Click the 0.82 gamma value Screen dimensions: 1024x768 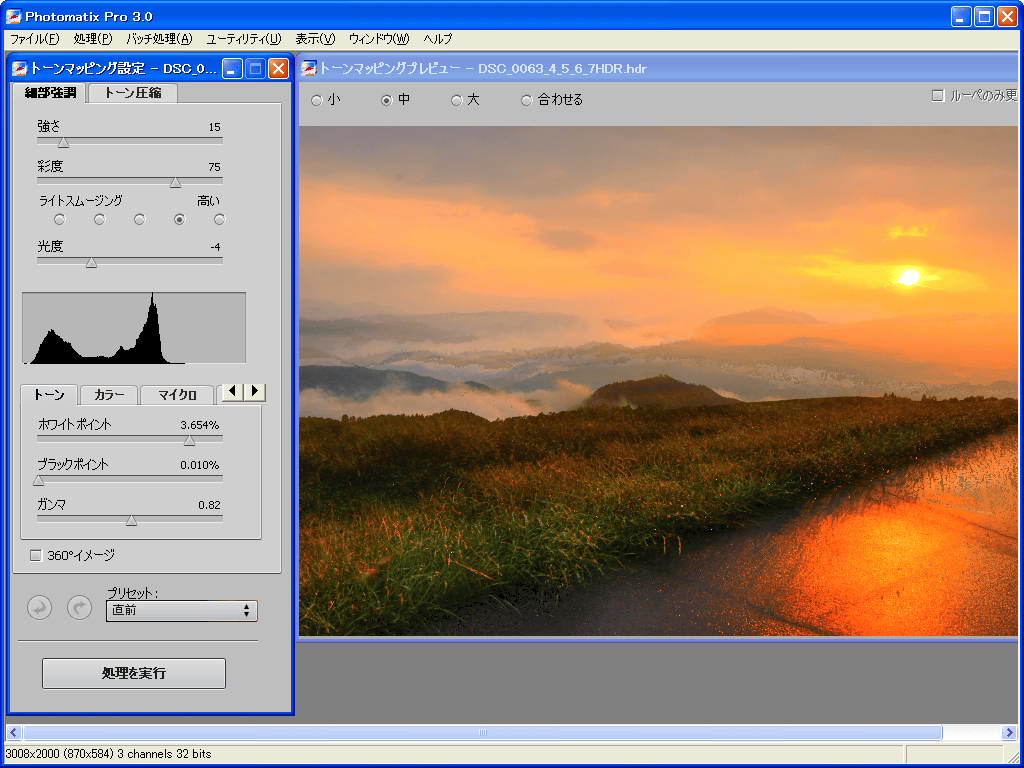[x=210, y=505]
